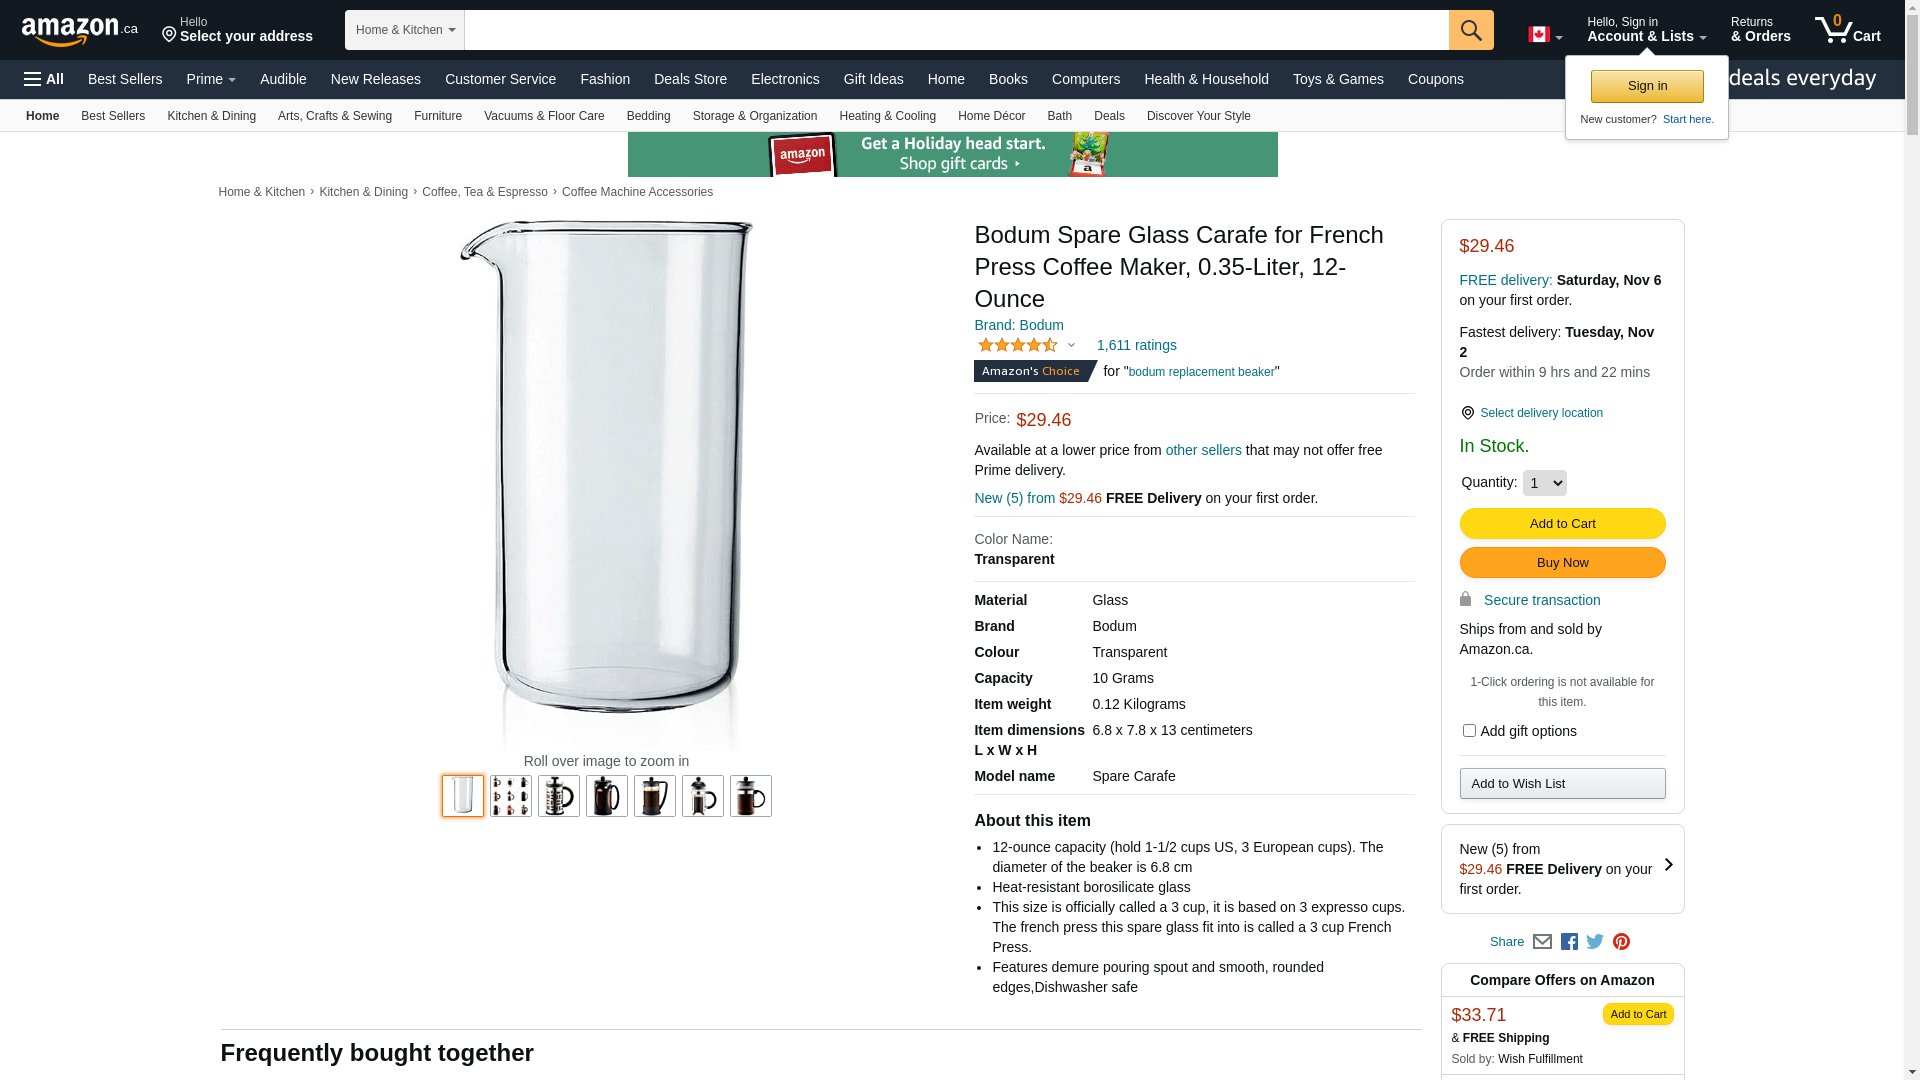Viewport: 1920px width, 1080px height.
Task: Select Kitchen & Dining subnav item
Action: point(211,116)
